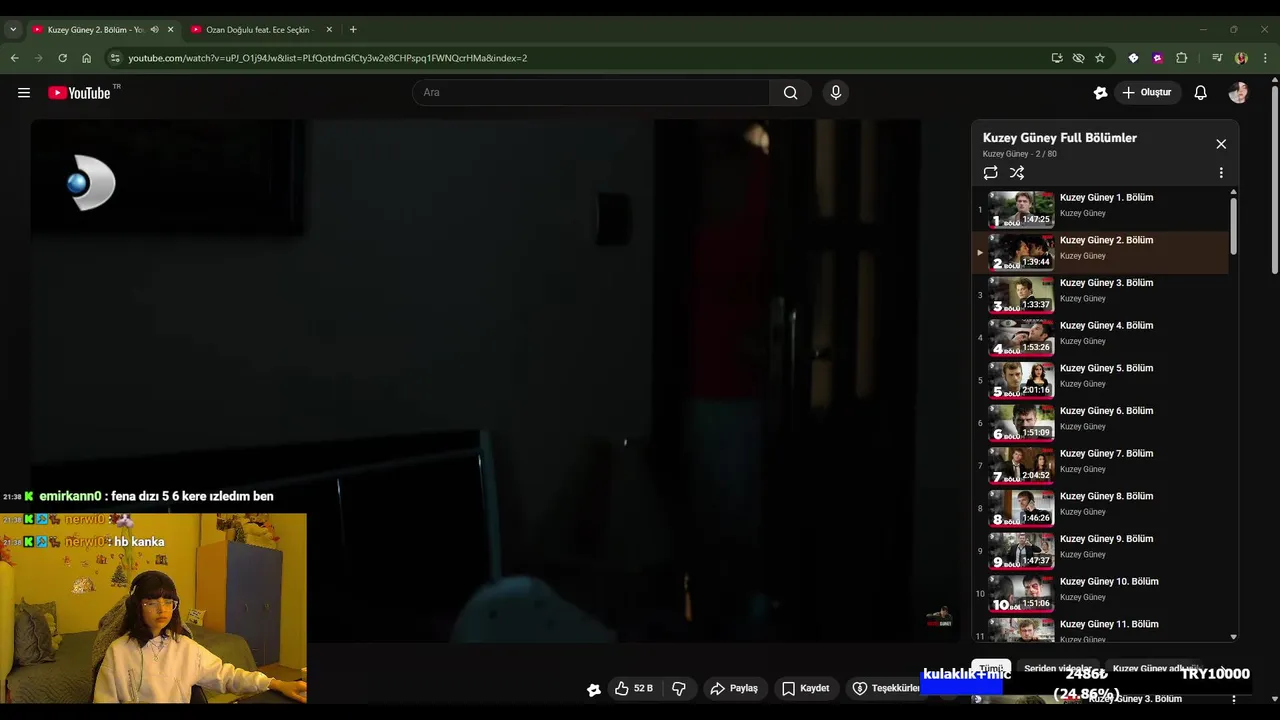Click the Teşekkürler thanks button
The height and width of the screenshot is (720, 1280).
(886, 688)
